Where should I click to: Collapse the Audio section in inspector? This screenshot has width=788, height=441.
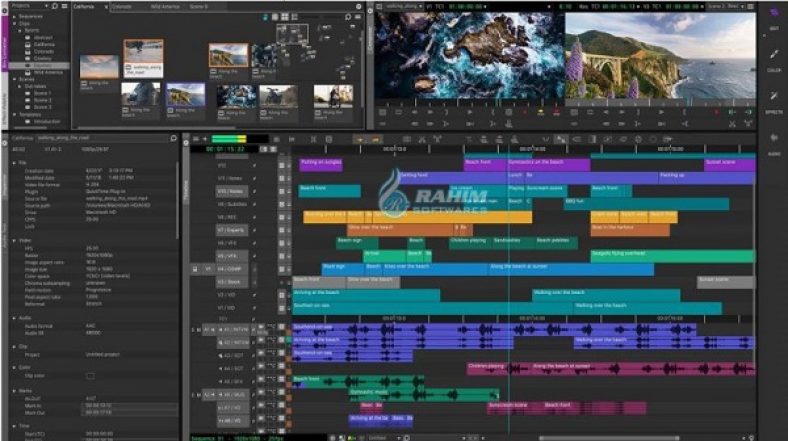pos(15,318)
